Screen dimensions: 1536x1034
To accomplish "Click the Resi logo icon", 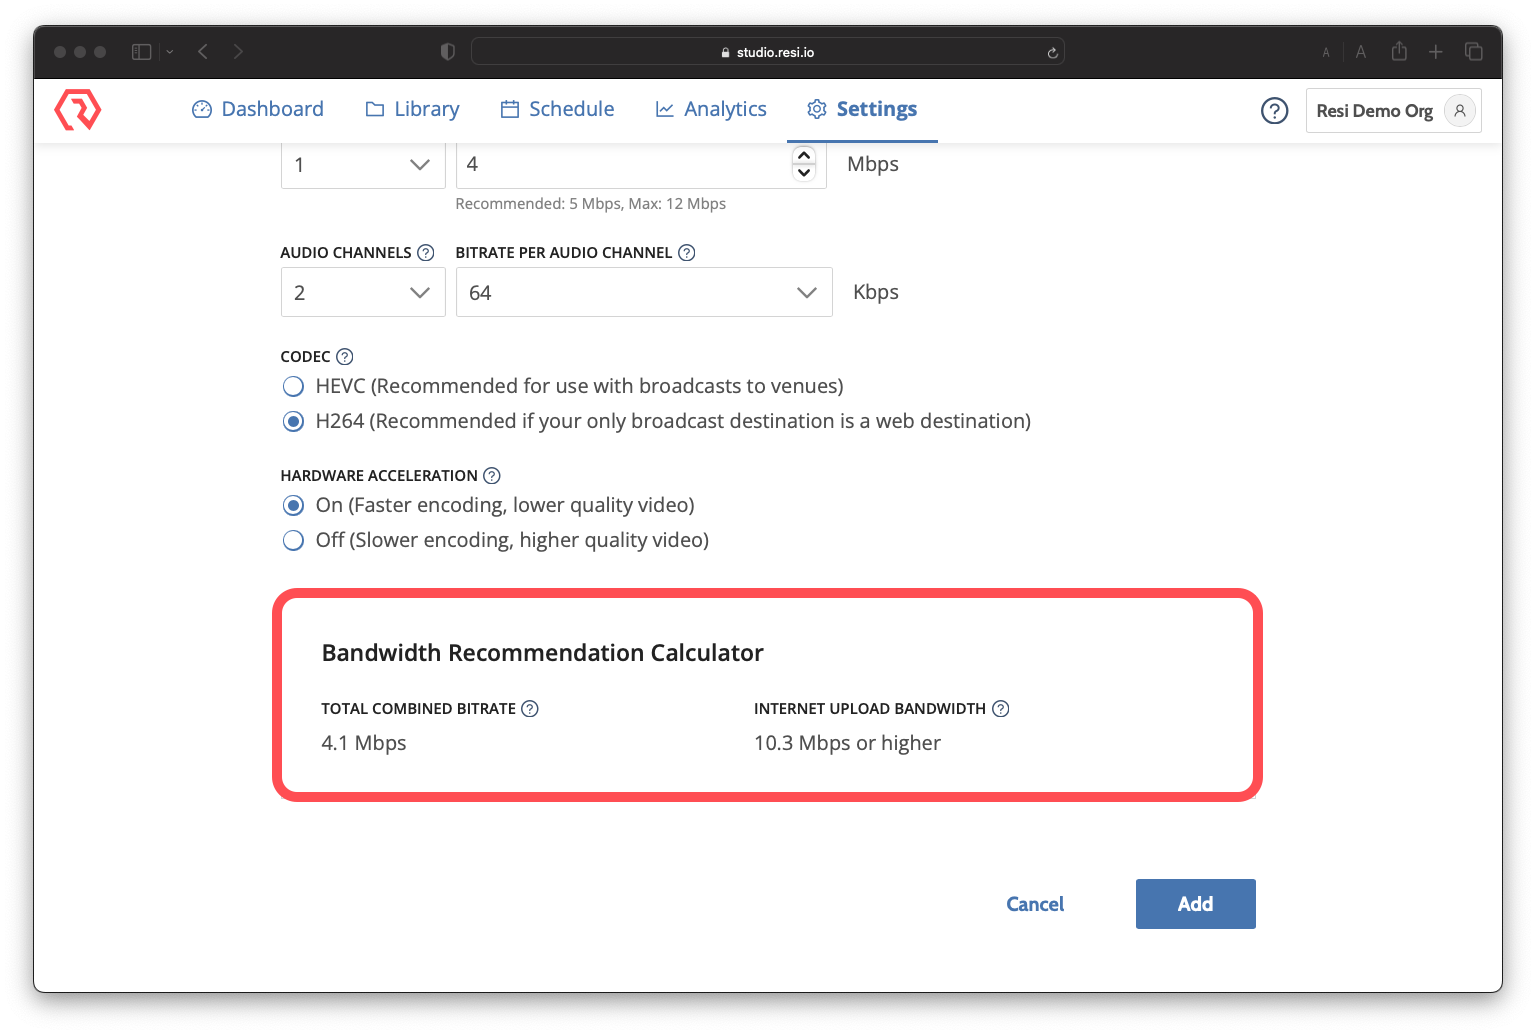I will click(x=78, y=109).
